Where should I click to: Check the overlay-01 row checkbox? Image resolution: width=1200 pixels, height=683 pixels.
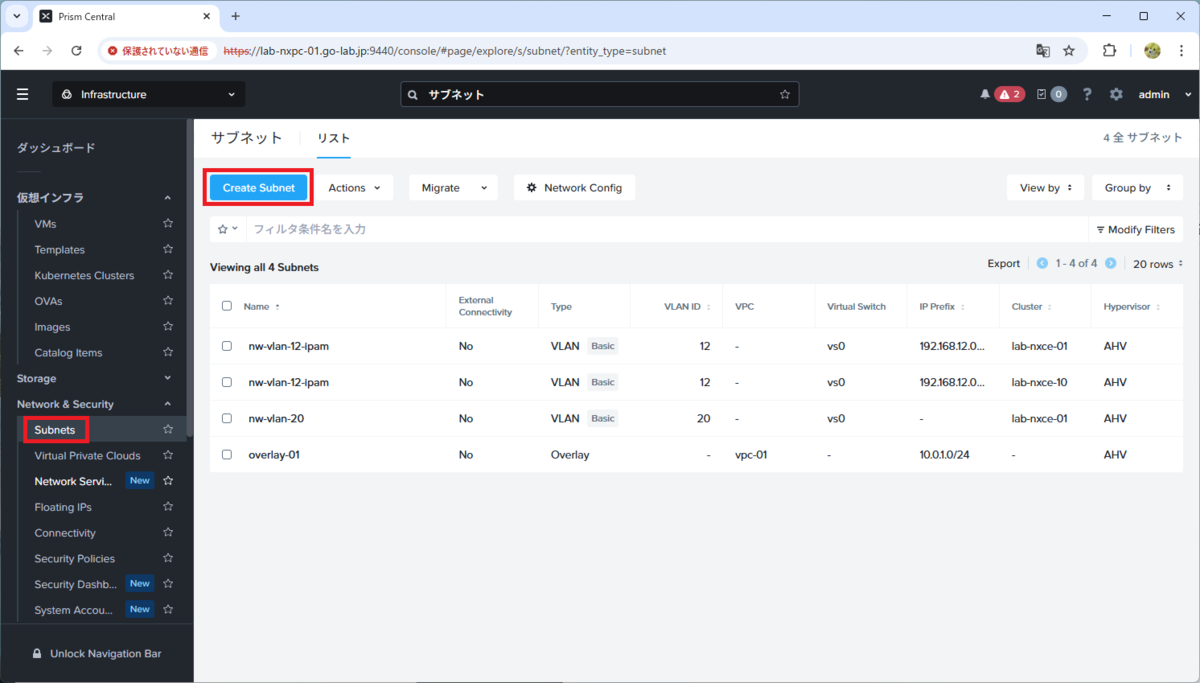(x=227, y=454)
